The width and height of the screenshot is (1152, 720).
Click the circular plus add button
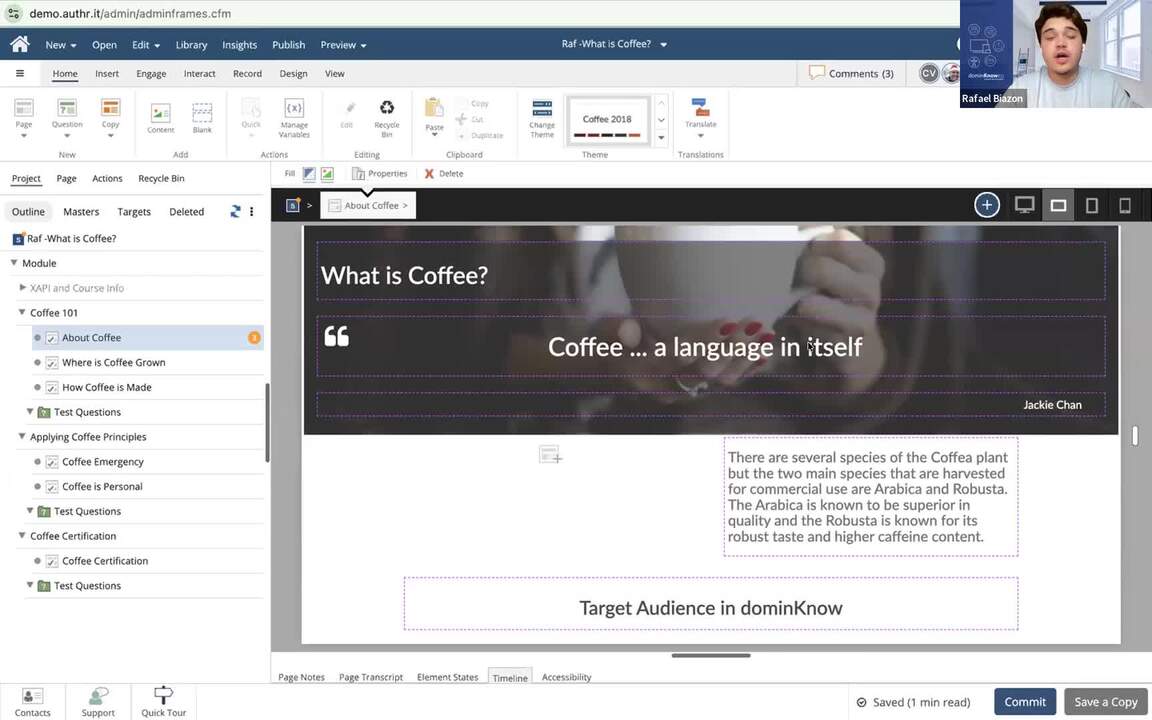tap(986, 205)
